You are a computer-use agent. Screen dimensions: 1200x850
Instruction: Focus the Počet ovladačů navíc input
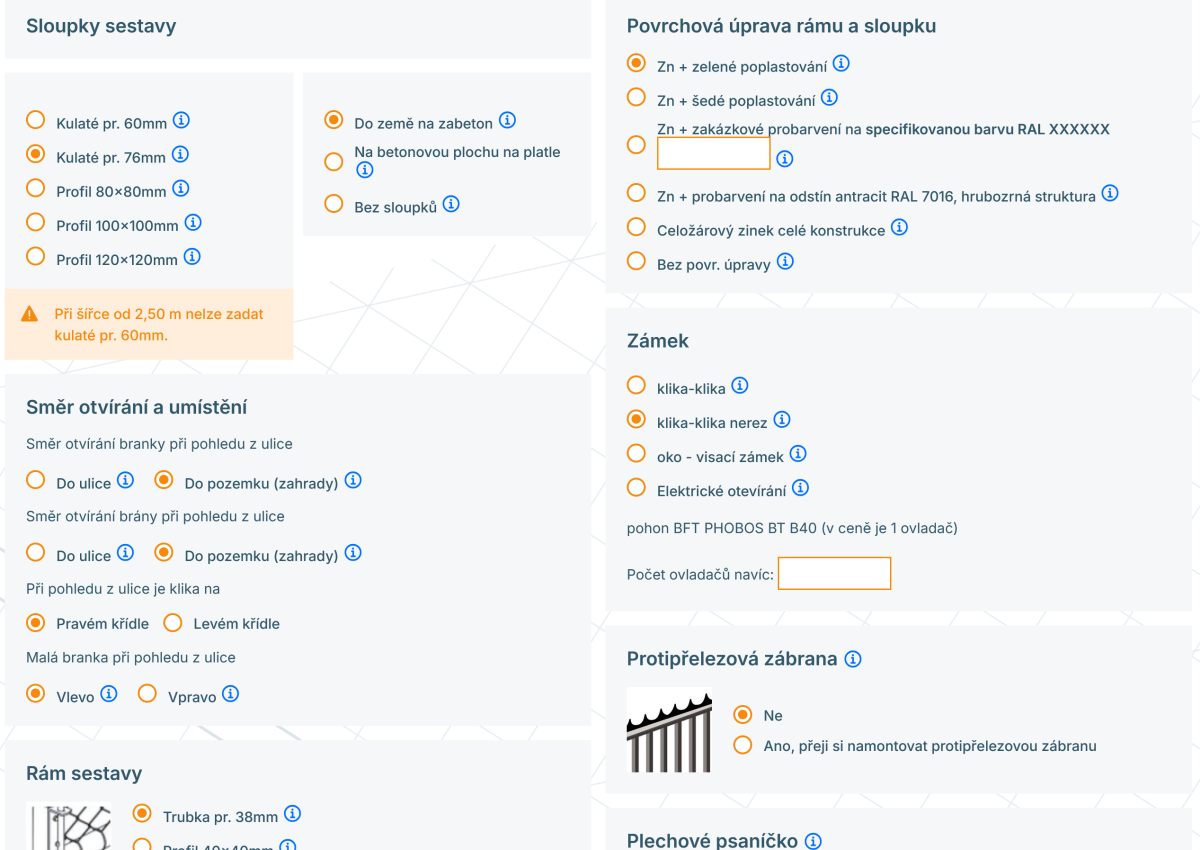pos(834,573)
